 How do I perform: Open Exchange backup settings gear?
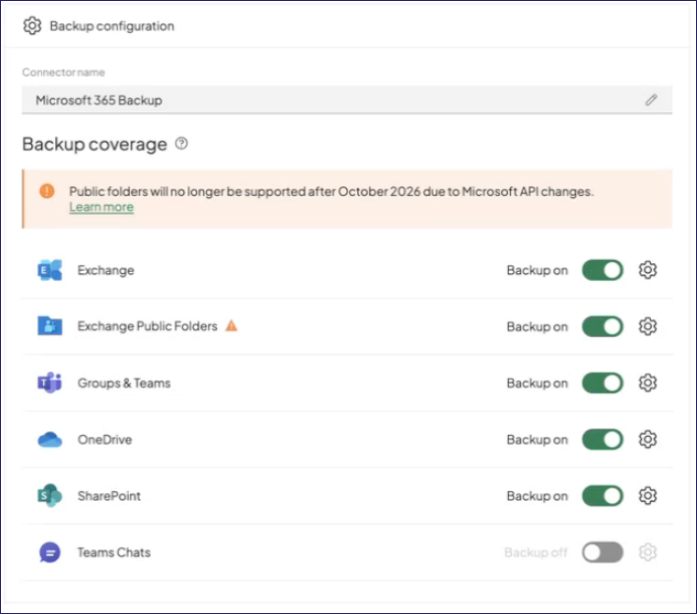point(648,270)
